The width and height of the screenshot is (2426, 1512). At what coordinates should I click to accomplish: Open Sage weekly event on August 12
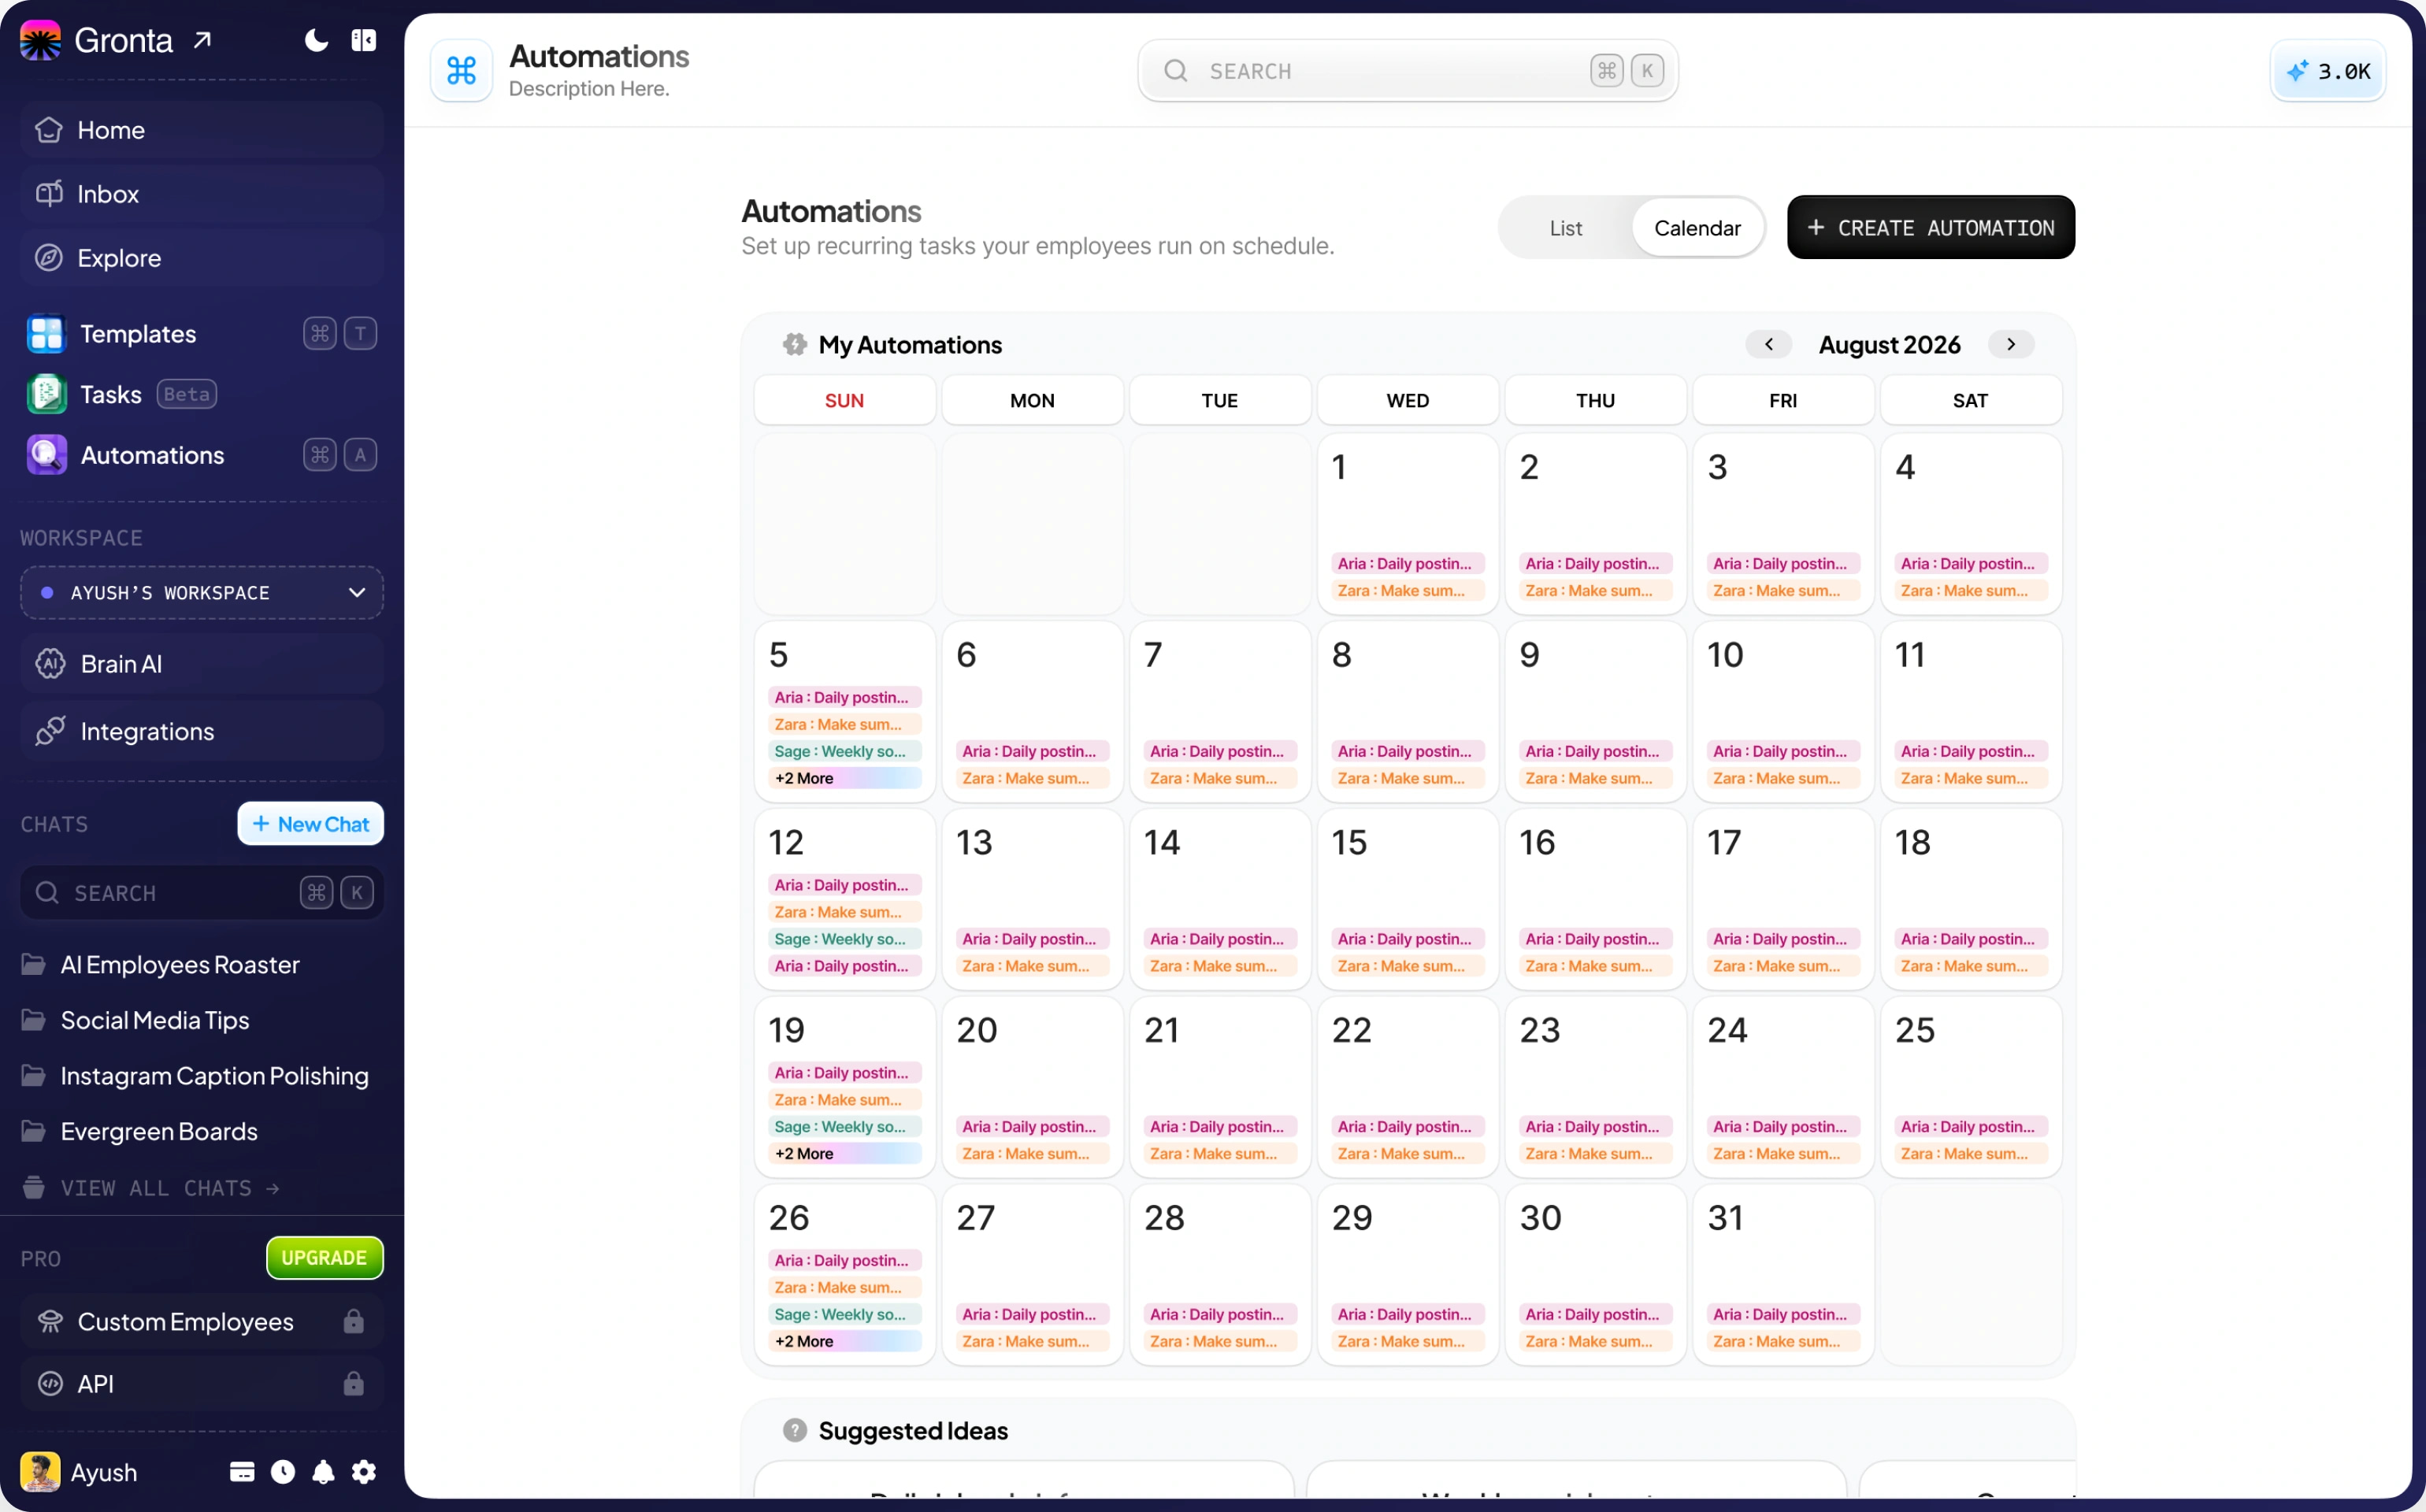coord(845,940)
